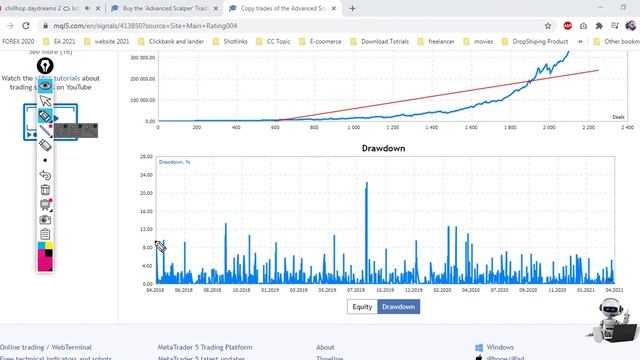640x360 pixels.
Task: Click the site padlock security icon
Action: click(x=46, y=26)
